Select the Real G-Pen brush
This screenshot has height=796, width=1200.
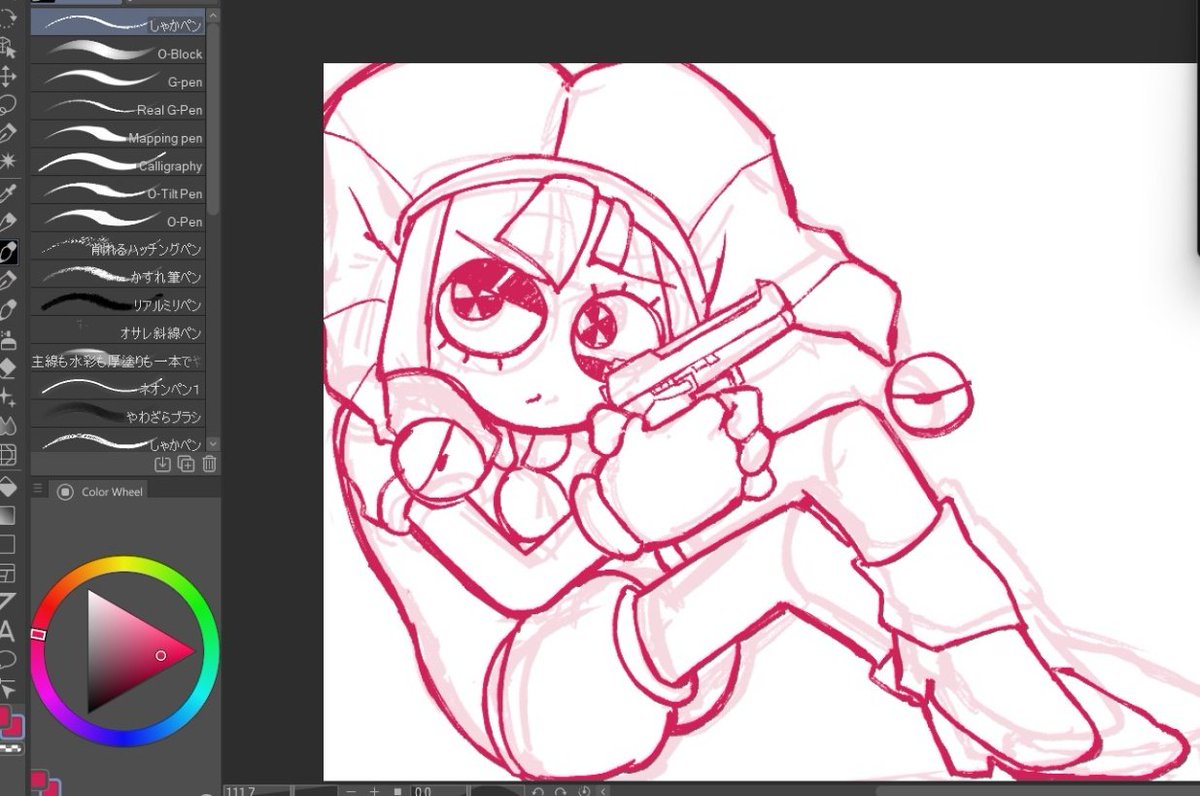click(118, 106)
